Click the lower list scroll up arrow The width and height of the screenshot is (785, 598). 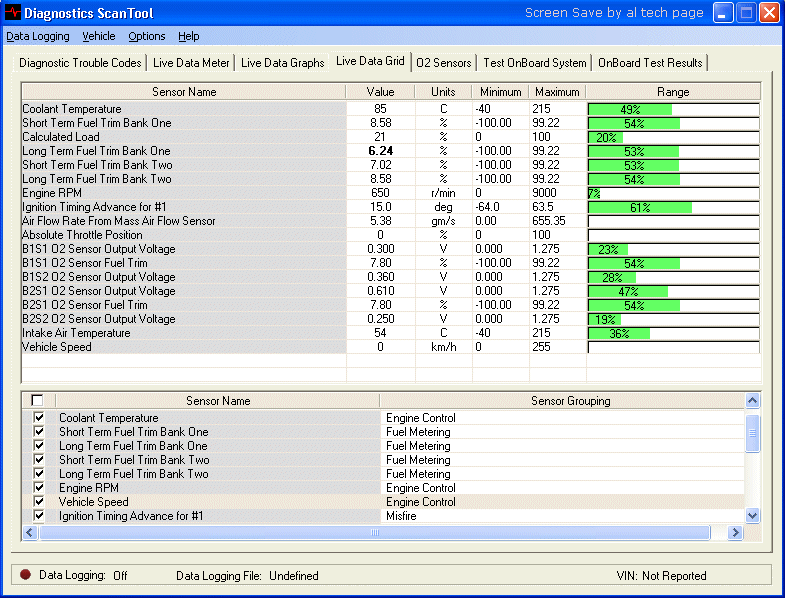(753, 401)
